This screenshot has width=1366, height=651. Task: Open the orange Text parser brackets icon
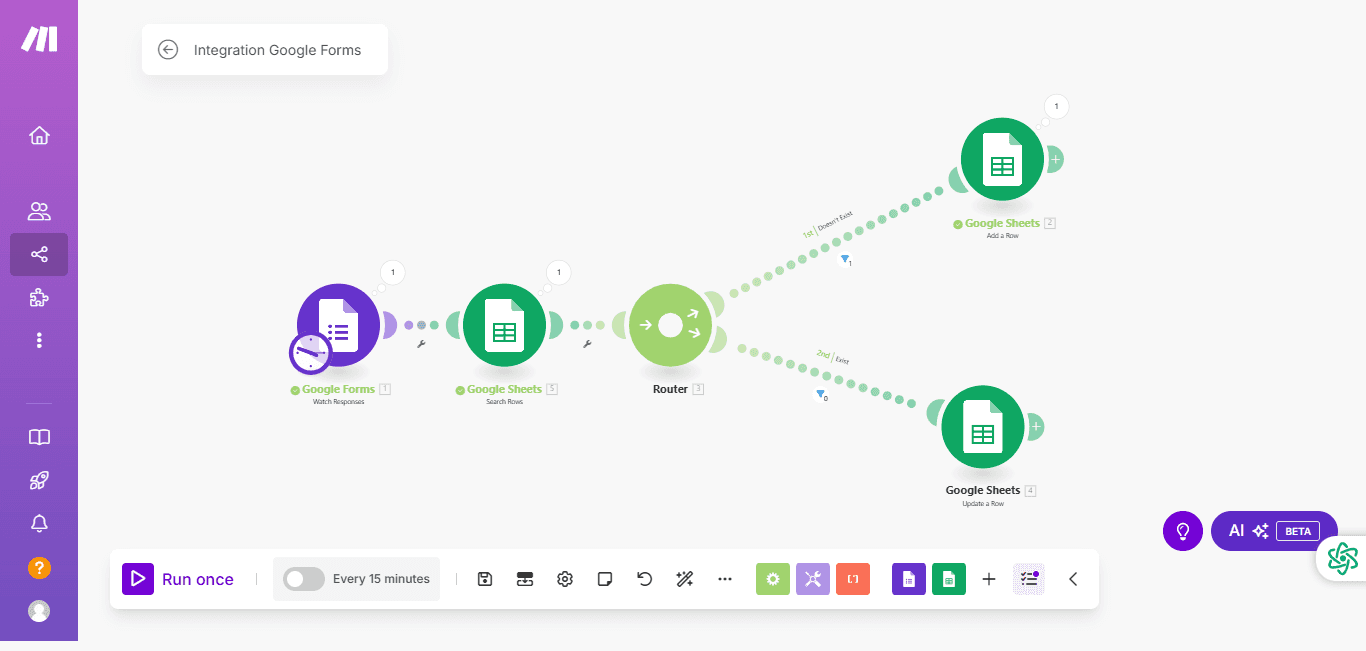[853, 579]
